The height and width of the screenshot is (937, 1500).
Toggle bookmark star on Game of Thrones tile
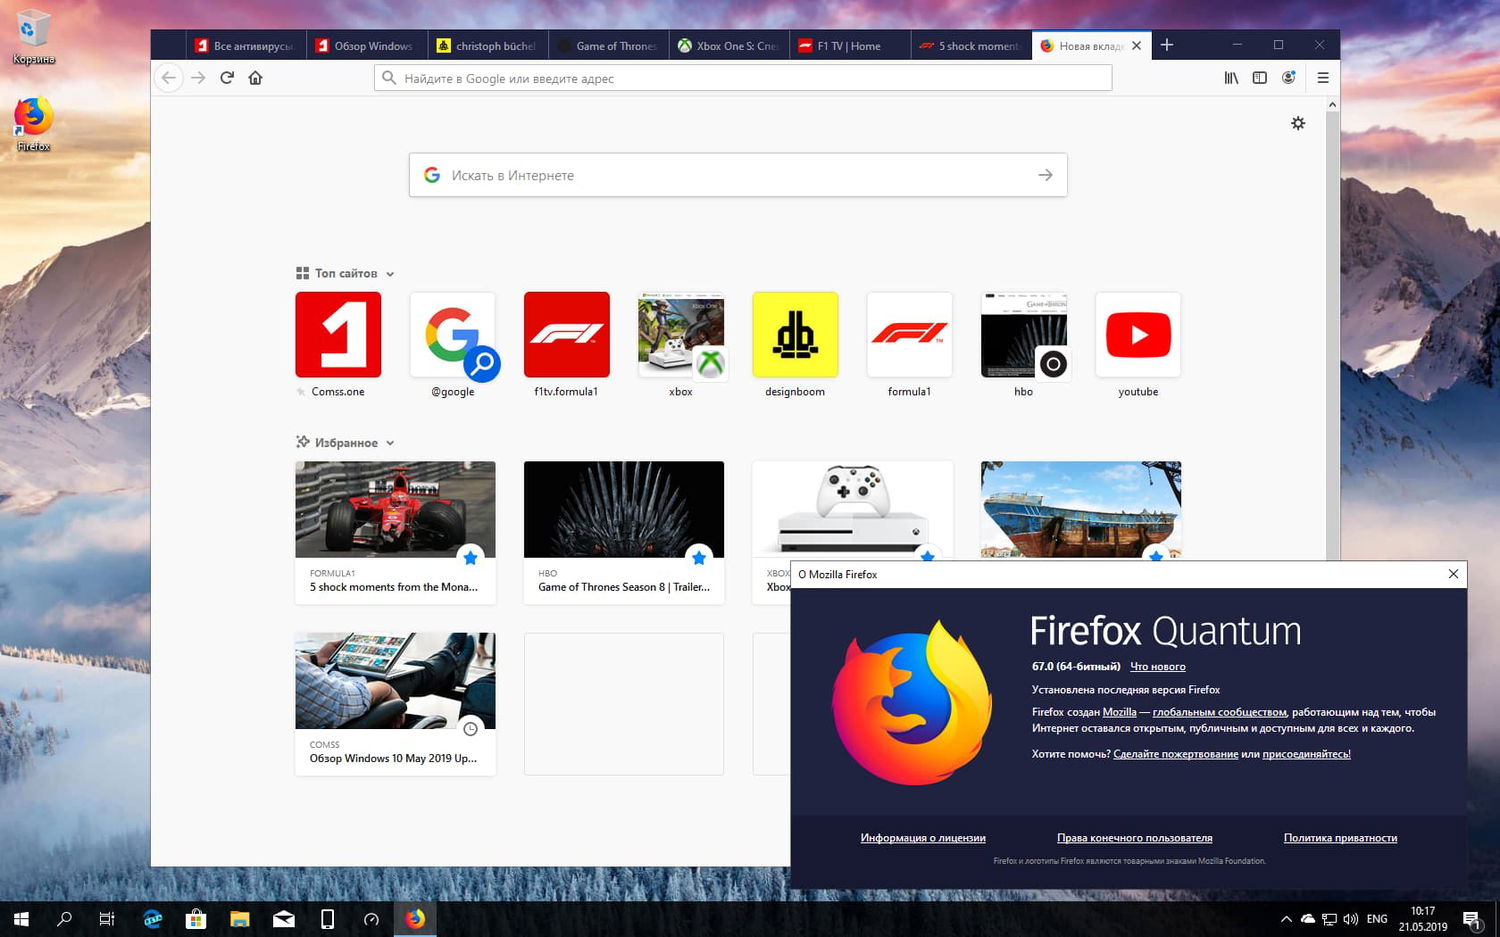[698, 557]
